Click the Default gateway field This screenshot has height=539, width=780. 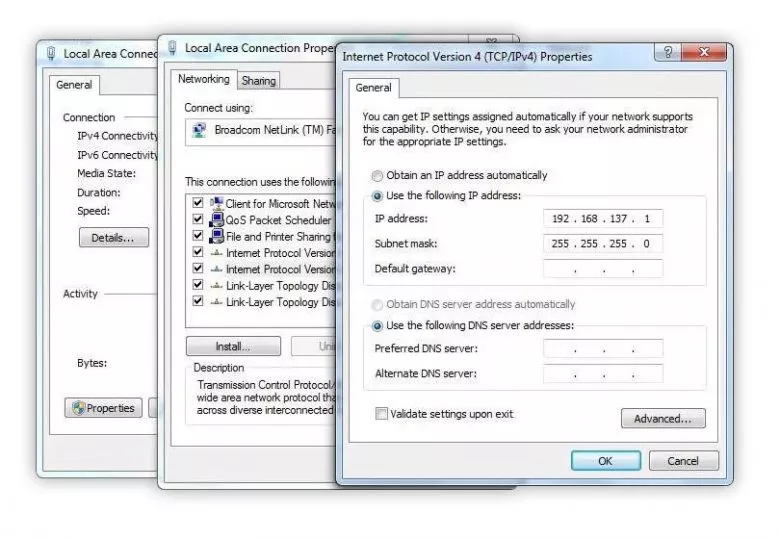coord(603,269)
